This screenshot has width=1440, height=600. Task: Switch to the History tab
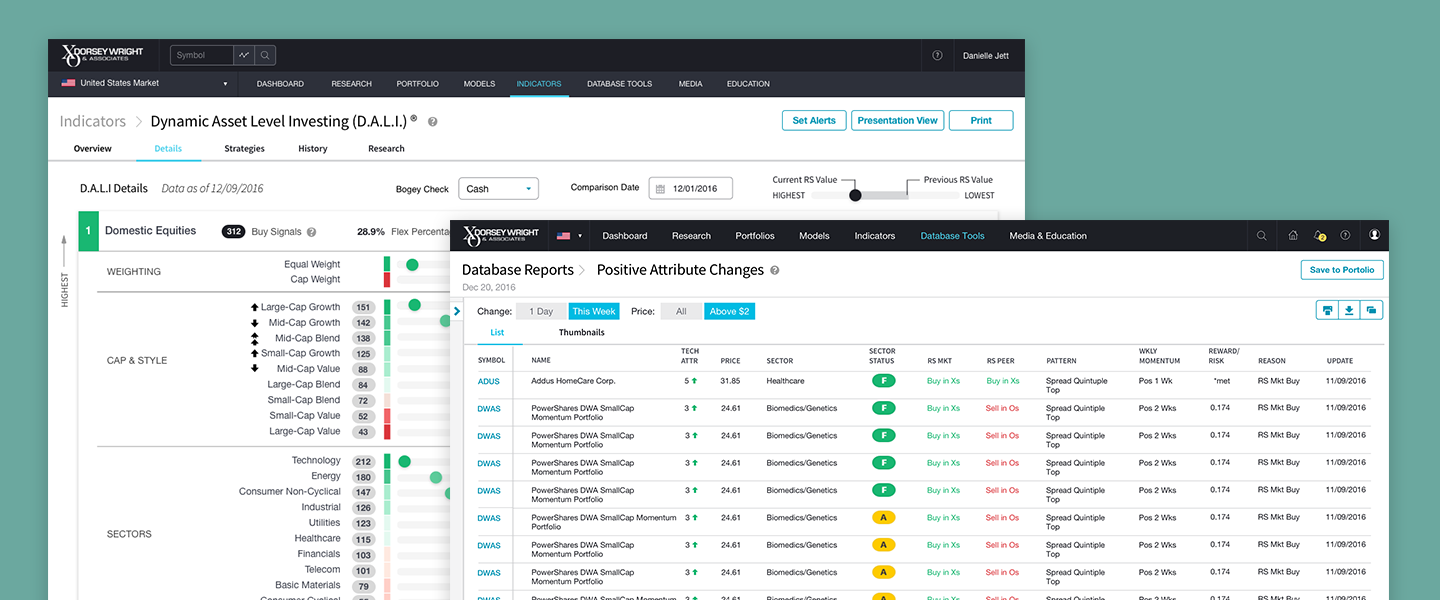313,149
